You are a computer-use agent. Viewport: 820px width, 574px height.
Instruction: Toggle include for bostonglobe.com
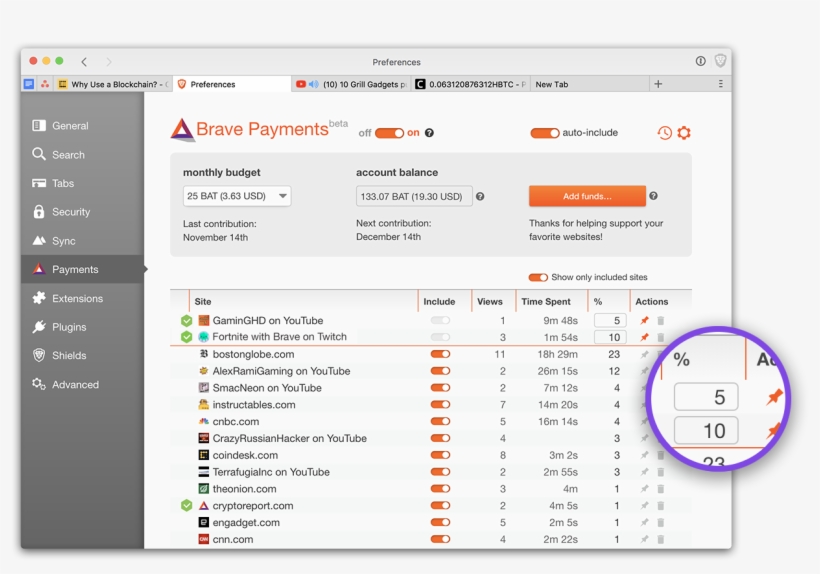click(440, 354)
